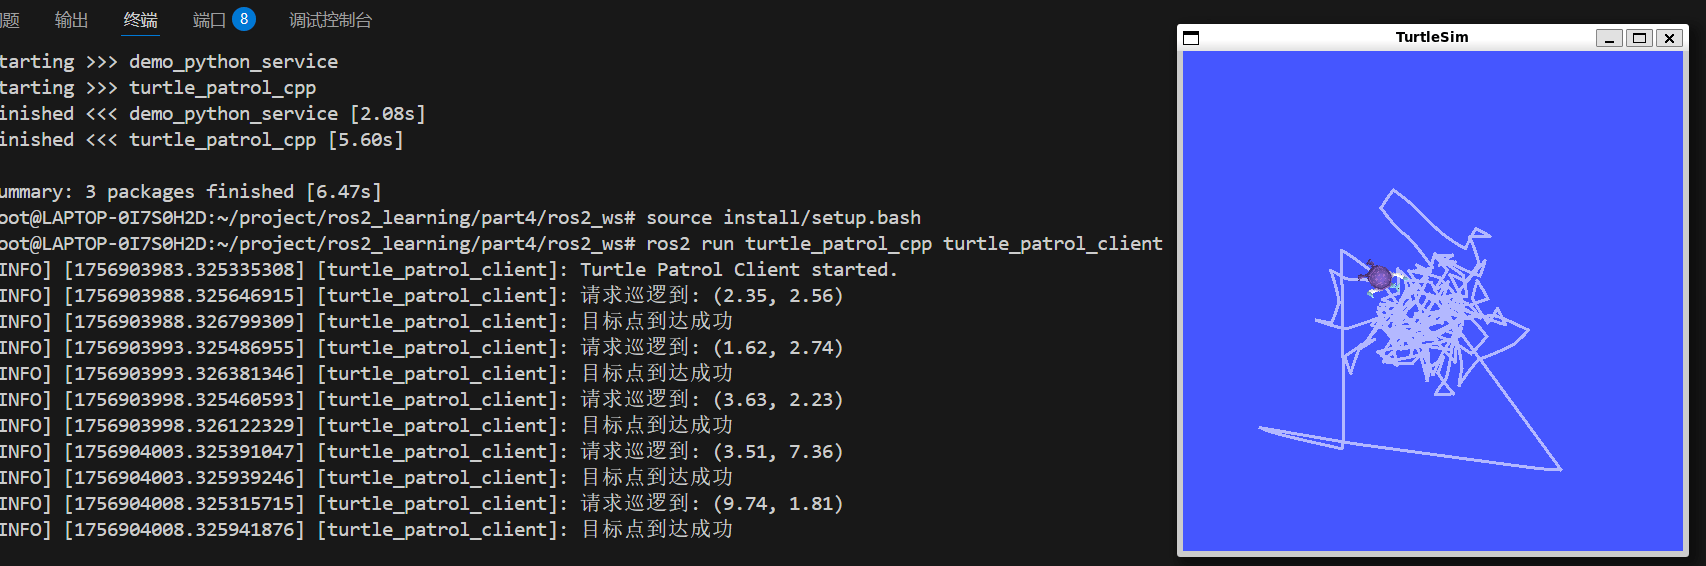Close the TurtleSim window
Screen dimensions: 1706x566
tap(1669, 38)
